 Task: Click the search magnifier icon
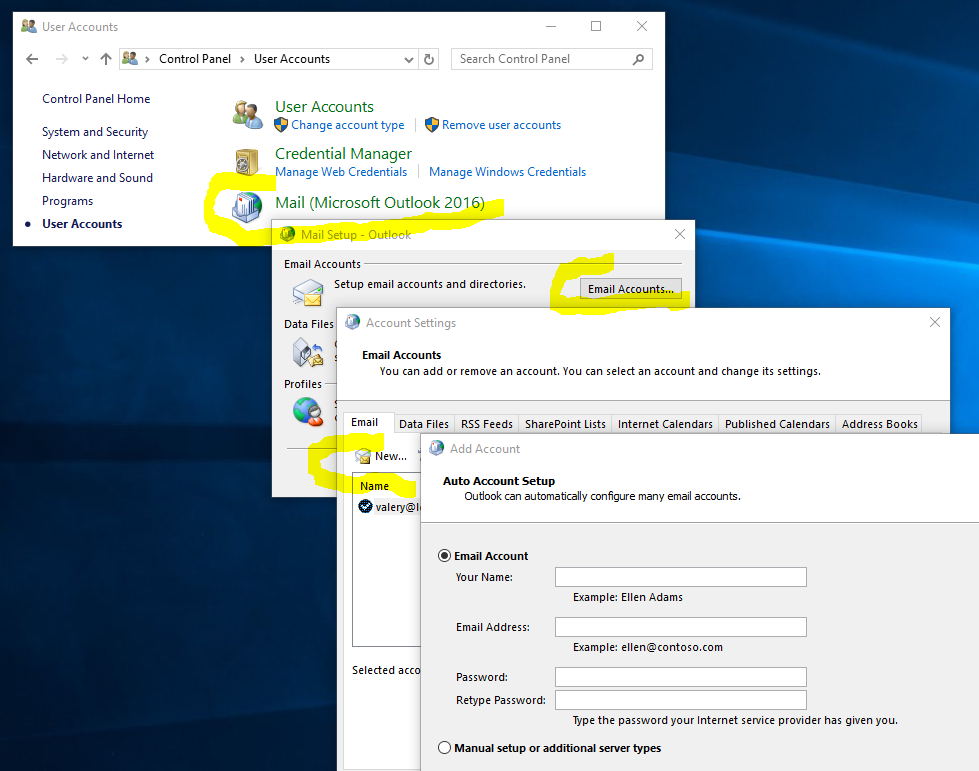(x=639, y=59)
